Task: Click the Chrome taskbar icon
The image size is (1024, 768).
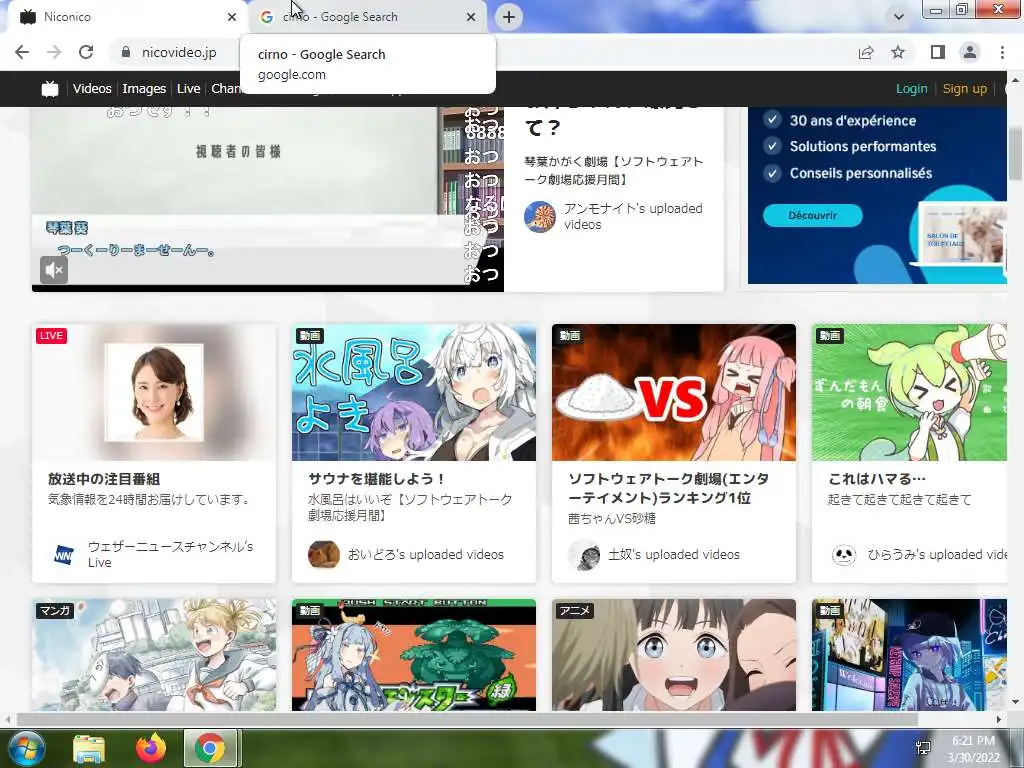Action: [210, 748]
